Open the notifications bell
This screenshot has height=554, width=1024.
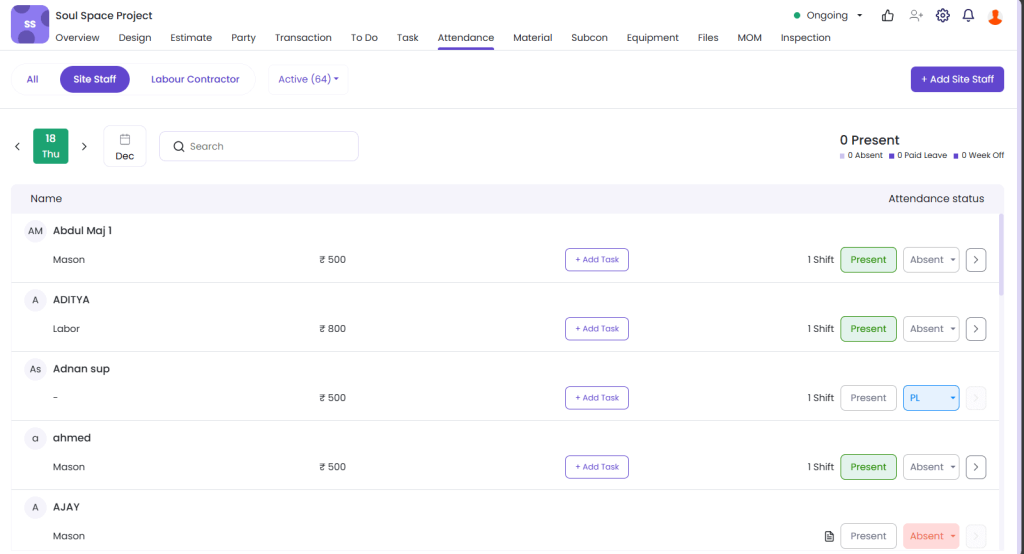968,16
